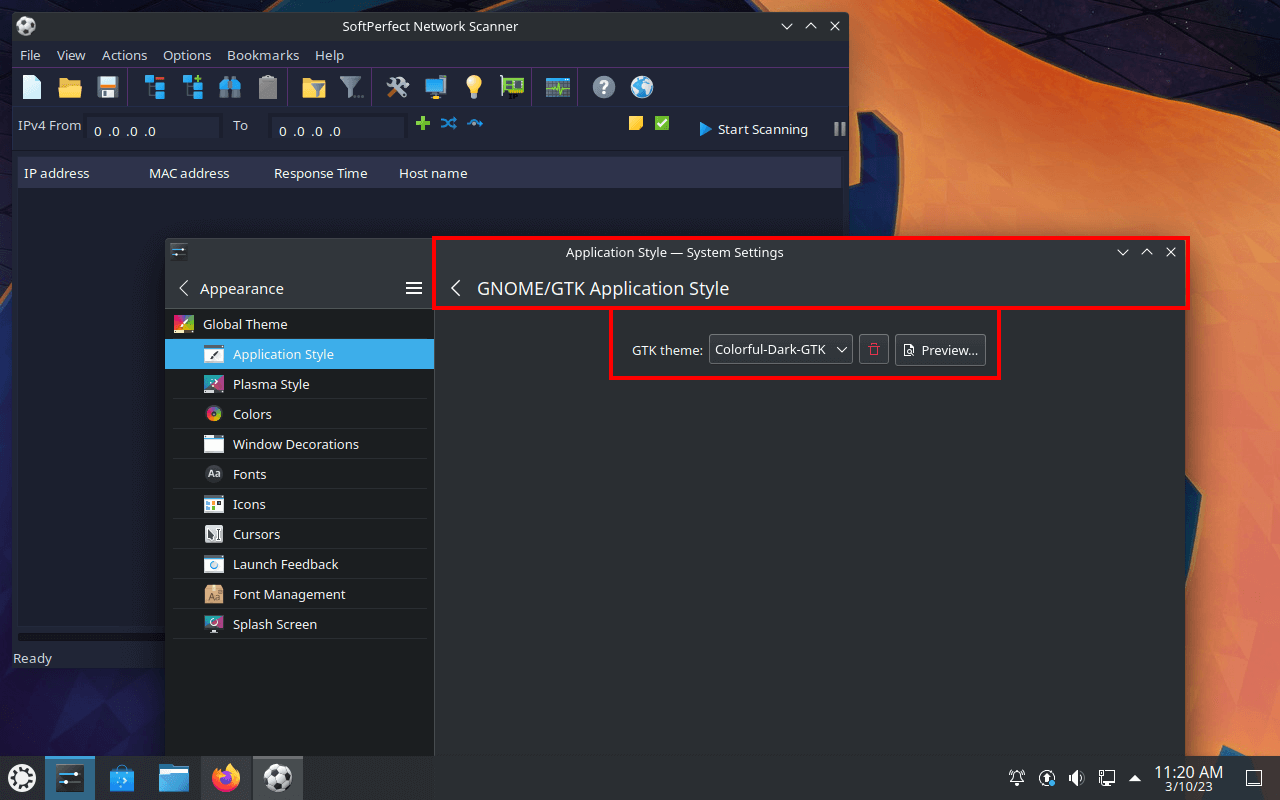Image resolution: width=1280 pixels, height=800 pixels.
Task: Open the Bookmarks menu
Action: 263,55
